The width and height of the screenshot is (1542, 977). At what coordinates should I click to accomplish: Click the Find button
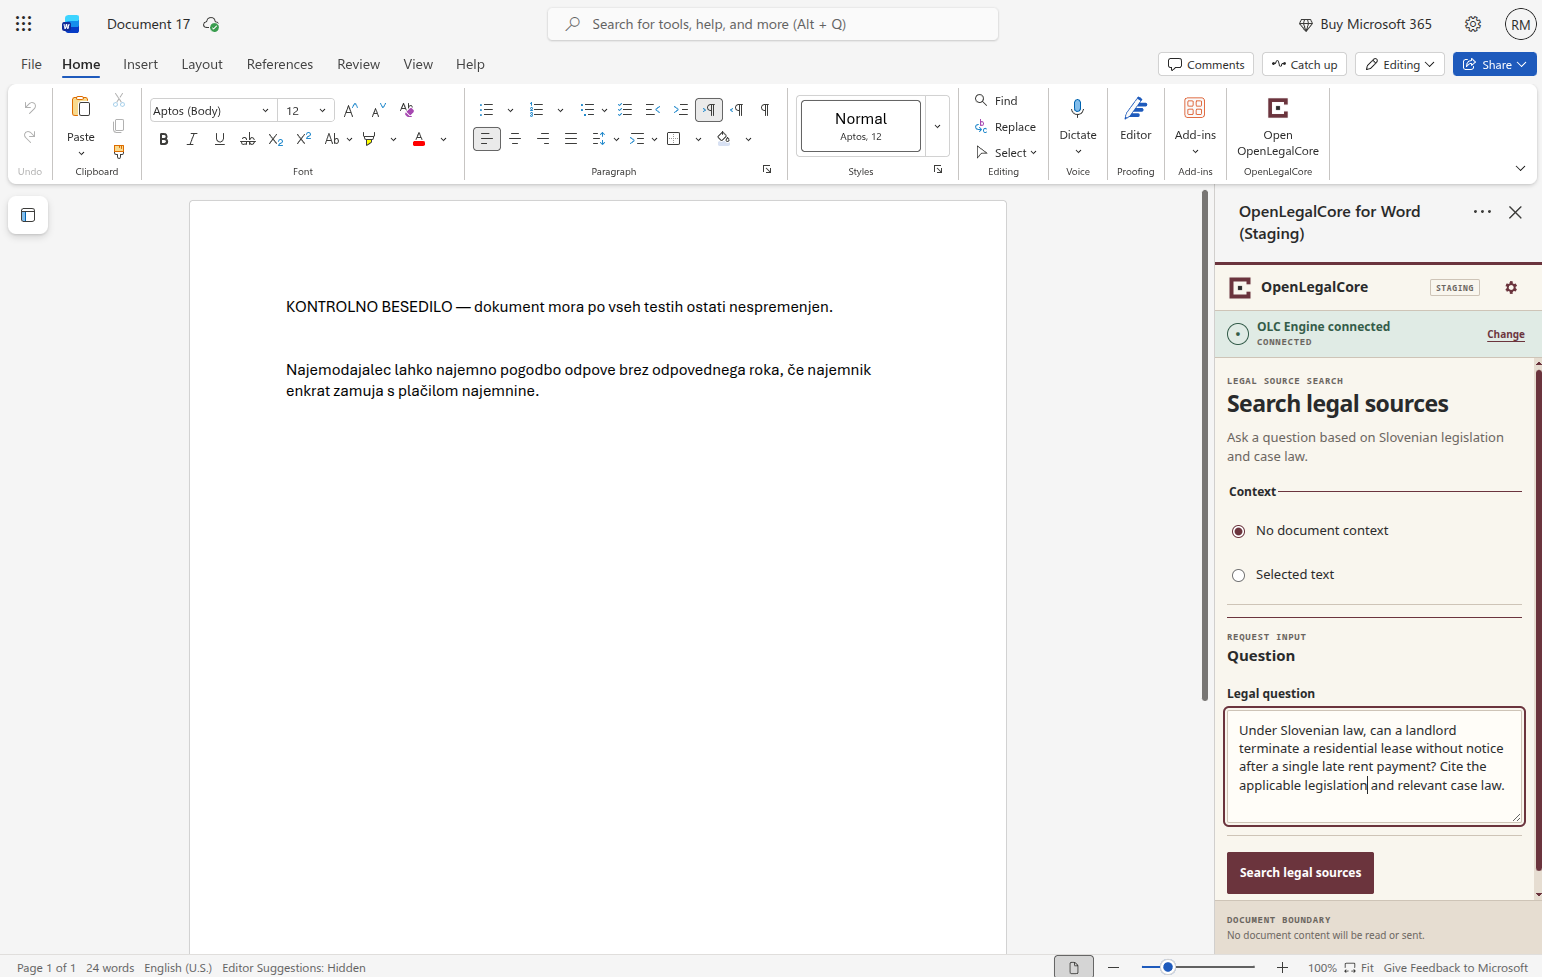[x=996, y=101]
